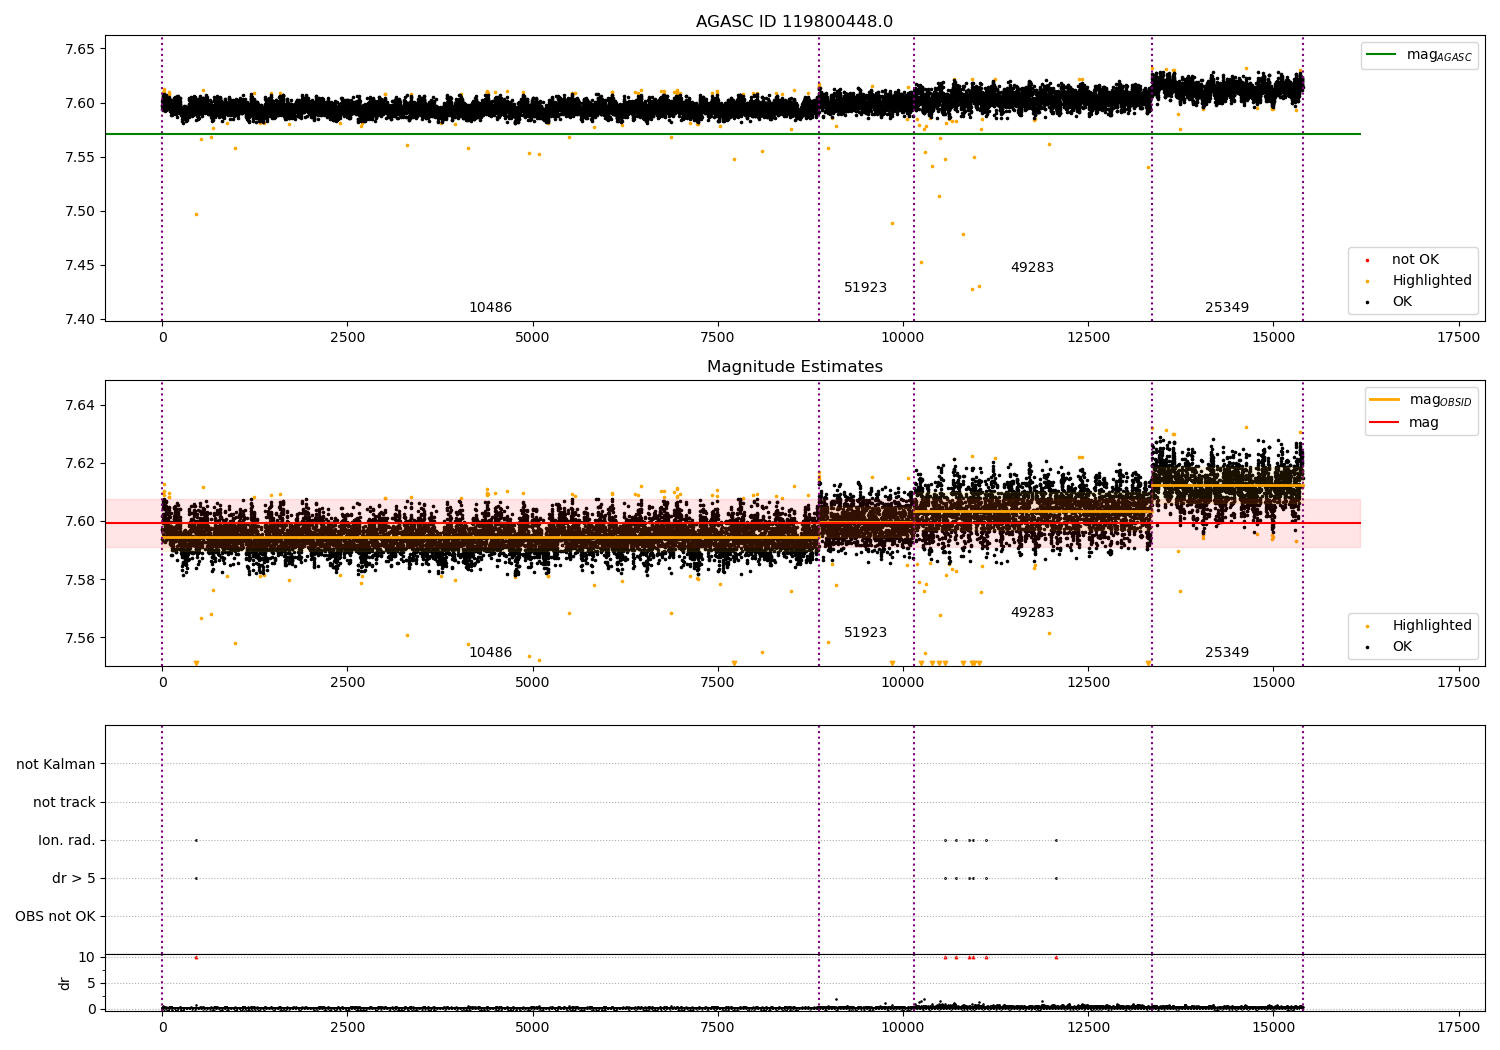Click OBSID label 25349 in Magnitude Estimates plot
Screen dimensions: 1500x1050
tap(1226, 653)
